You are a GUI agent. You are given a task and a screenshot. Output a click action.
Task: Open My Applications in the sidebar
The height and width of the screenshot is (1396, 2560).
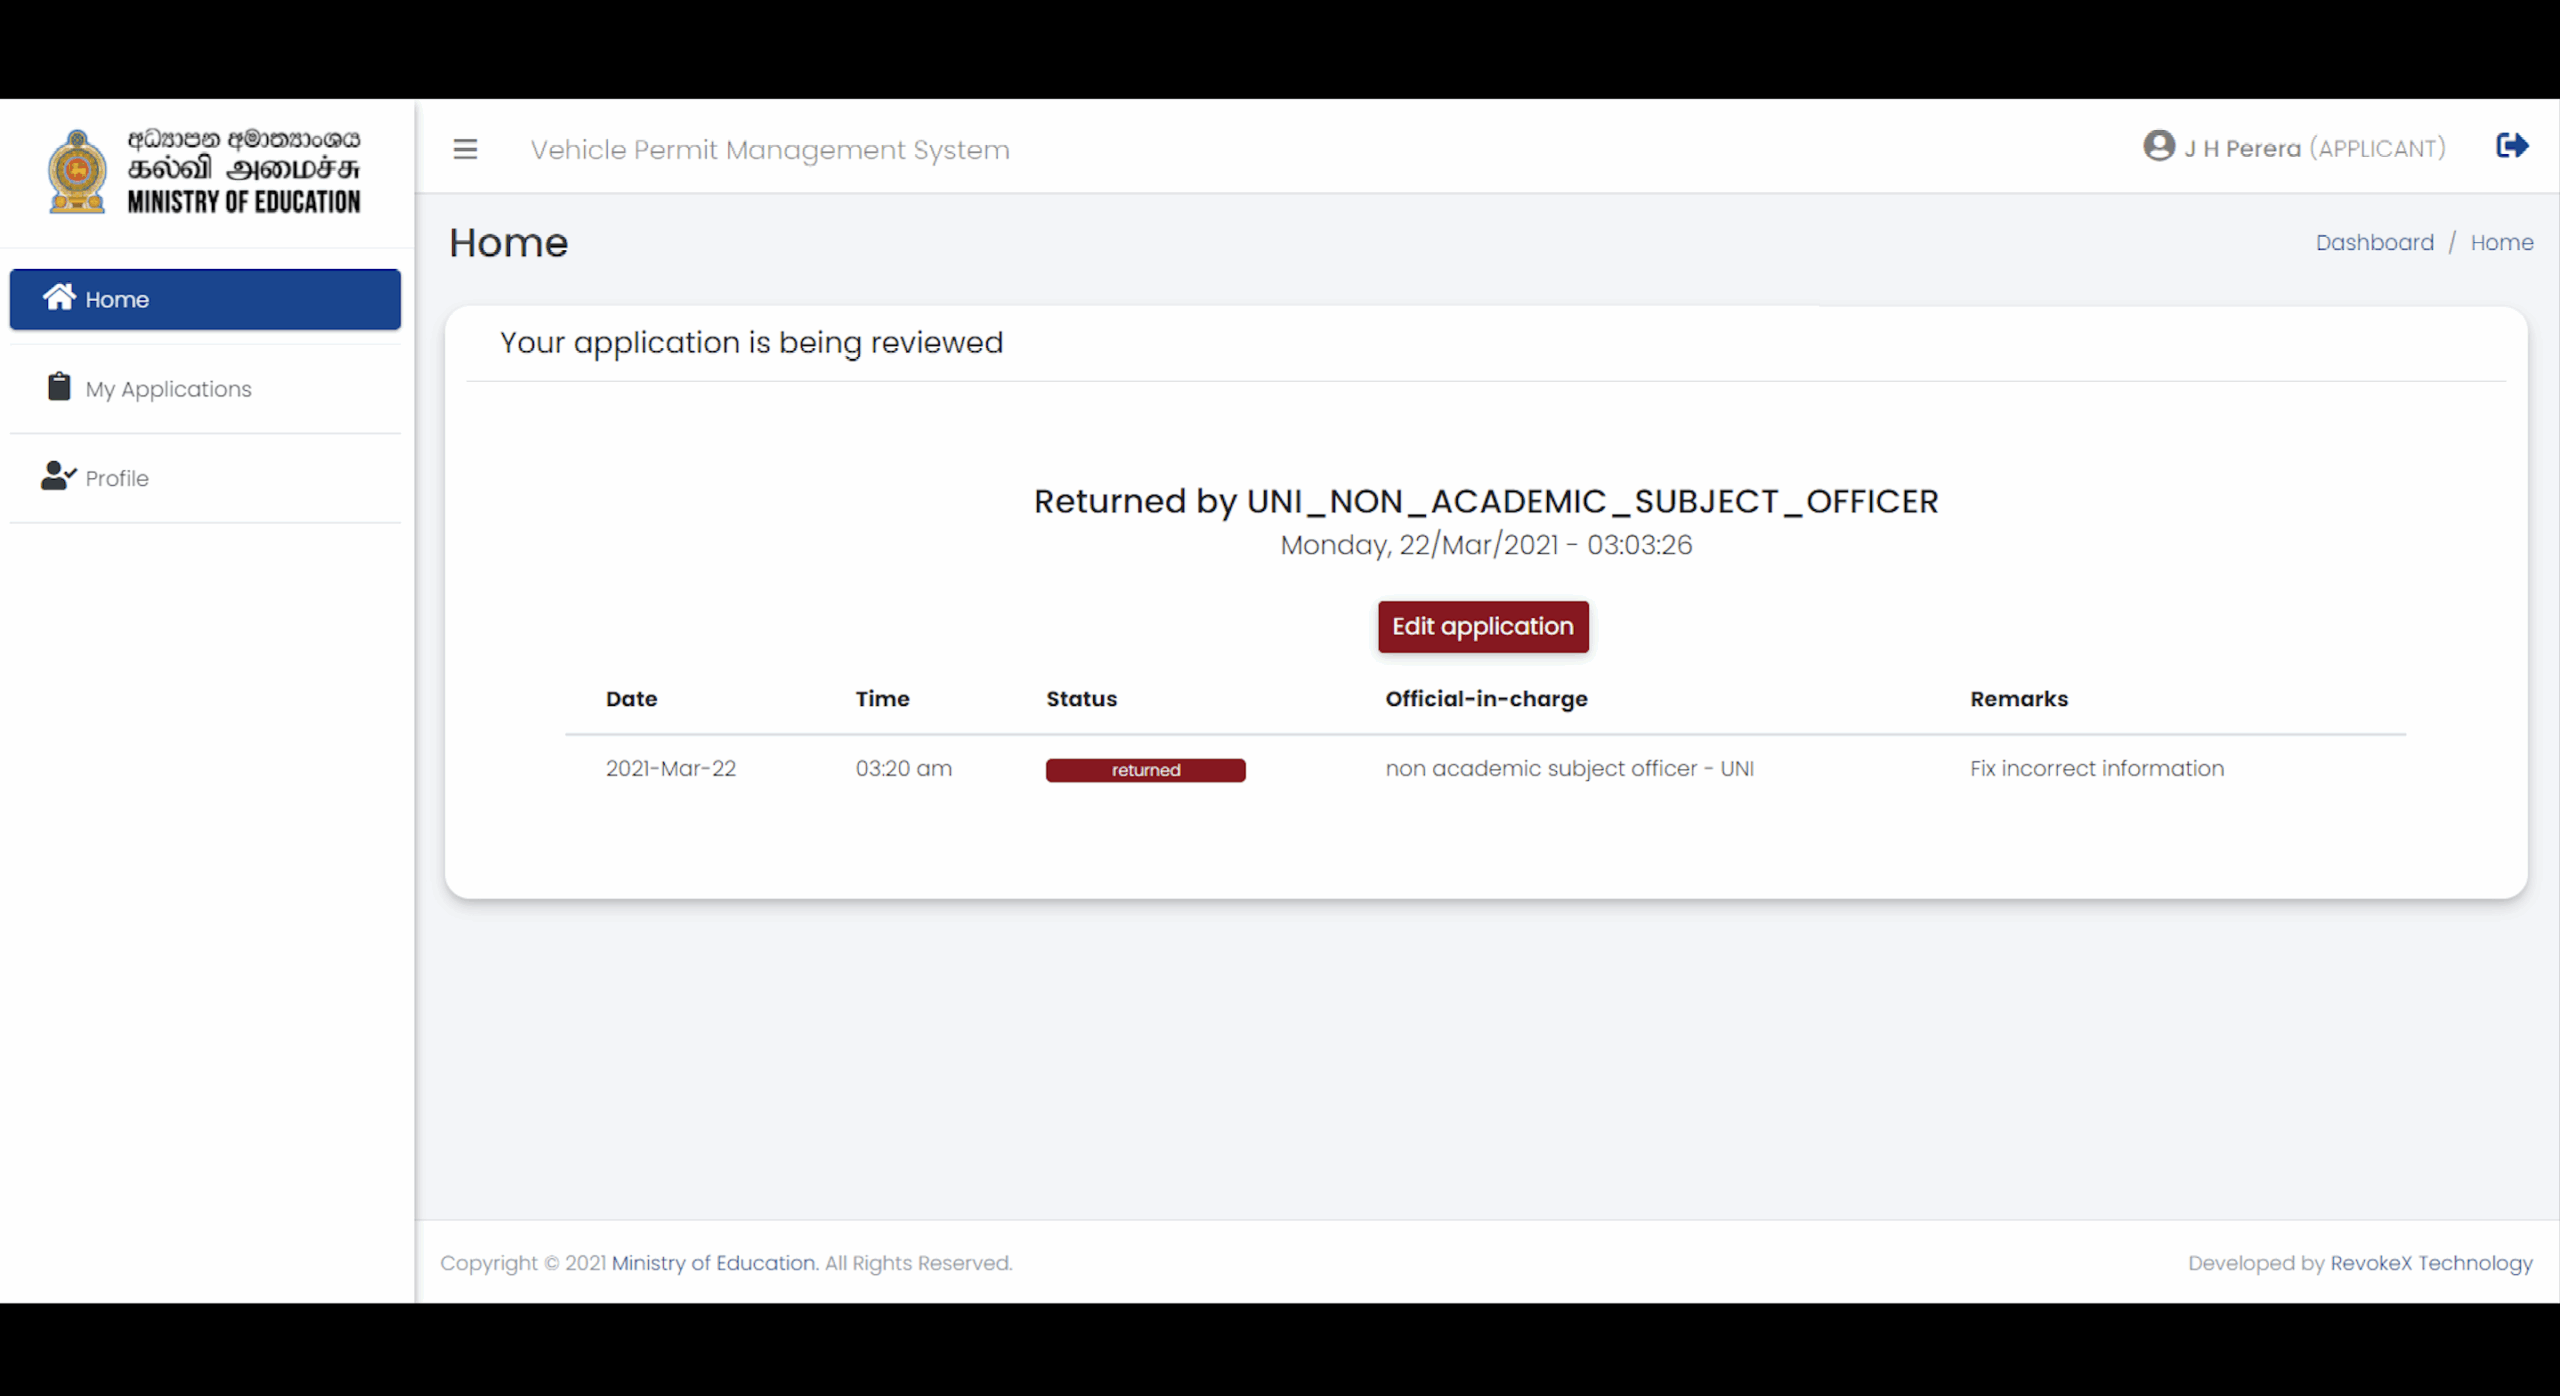(x=168, y=389)
